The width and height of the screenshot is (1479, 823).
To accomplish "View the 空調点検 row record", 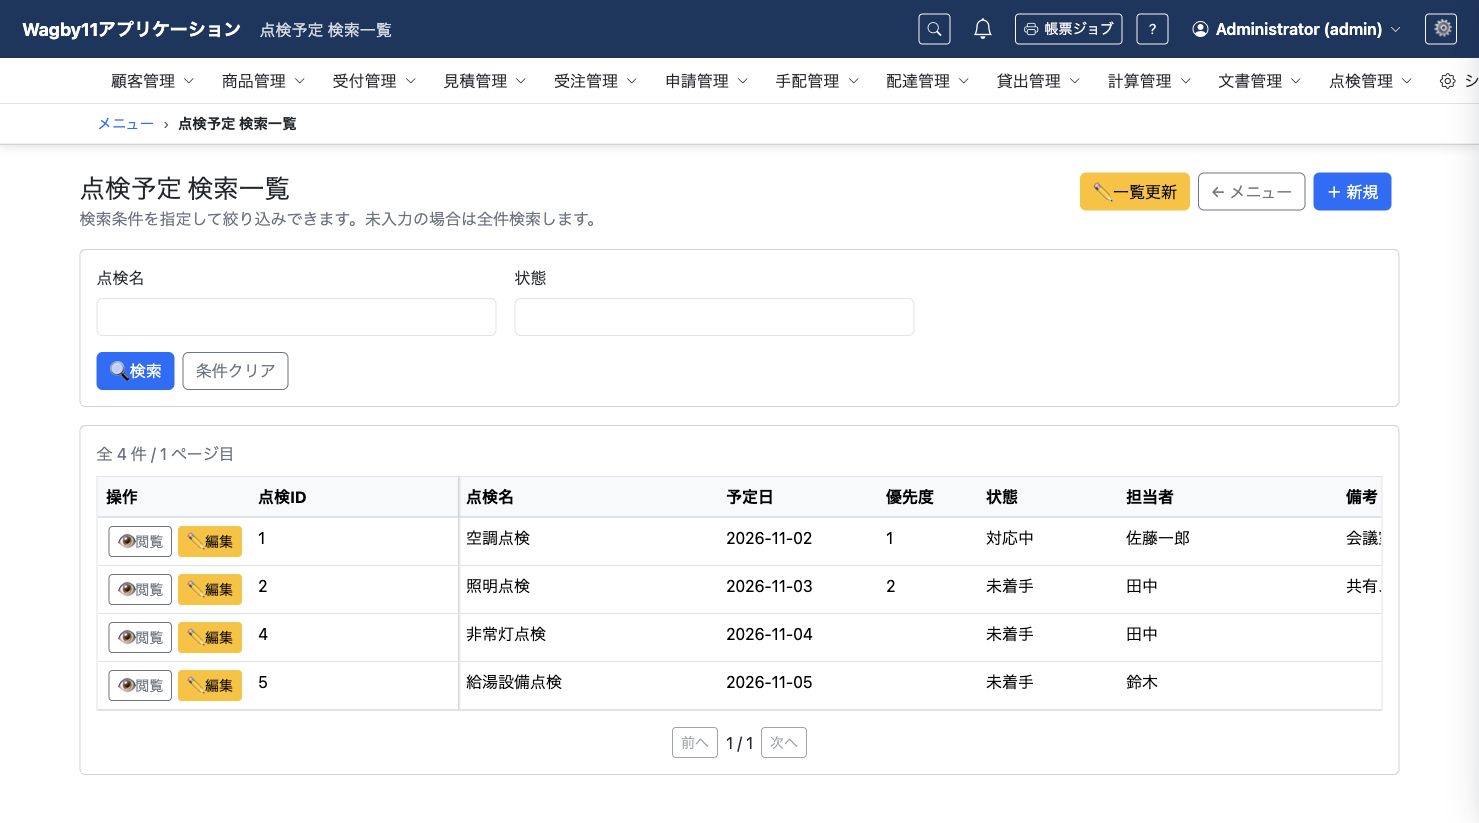I will click(140, 541).
